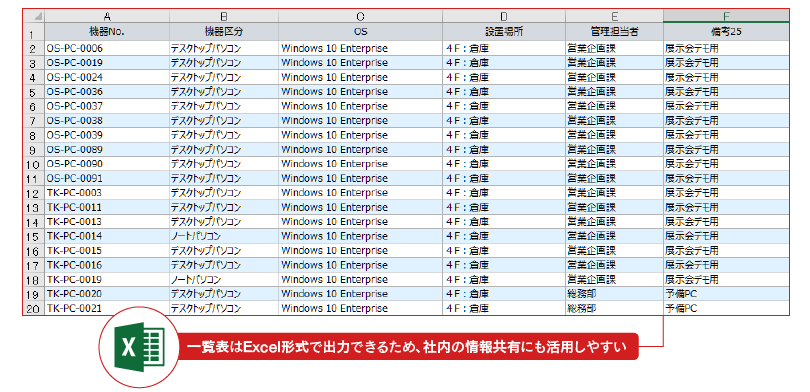Click the 管理担当者 header cell
Image resolution: width=810 pixels, height=392 pixels.
(x=615, y=32)
